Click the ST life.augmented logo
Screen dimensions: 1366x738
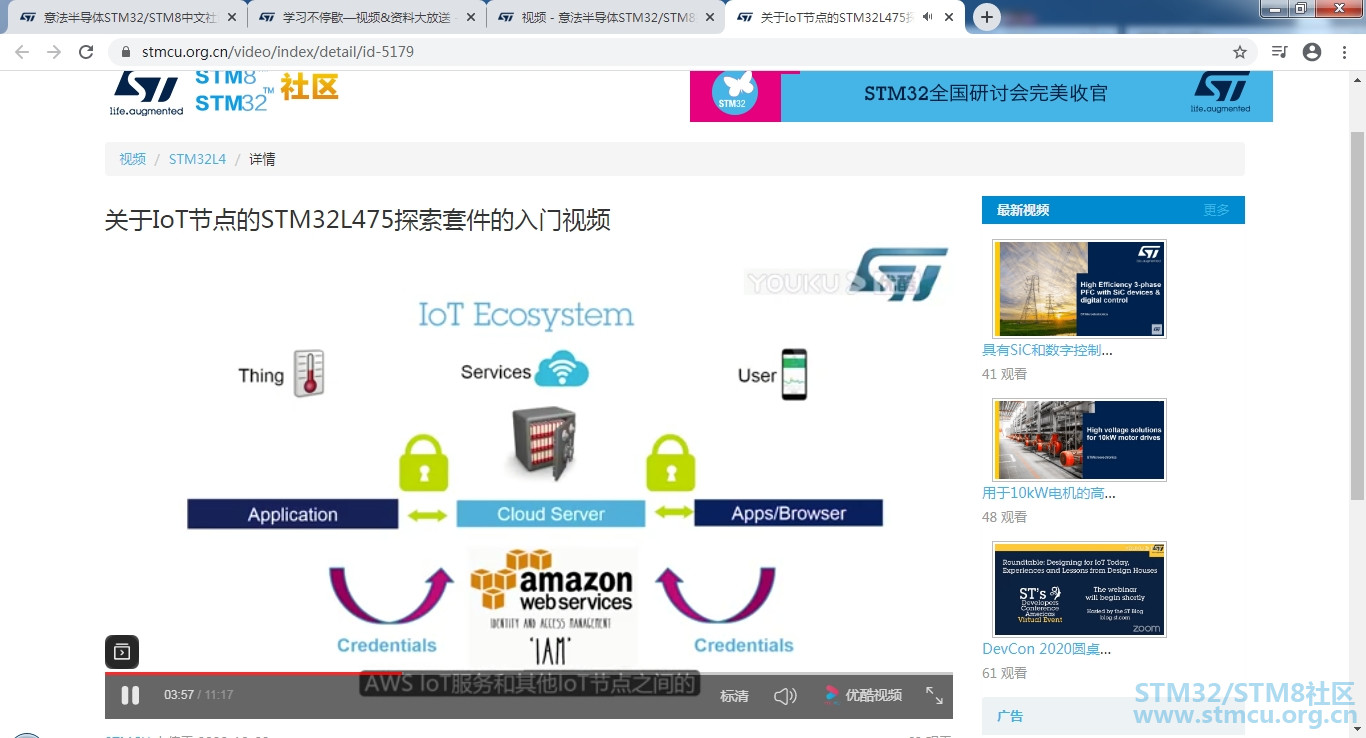[x=146, y=94]
